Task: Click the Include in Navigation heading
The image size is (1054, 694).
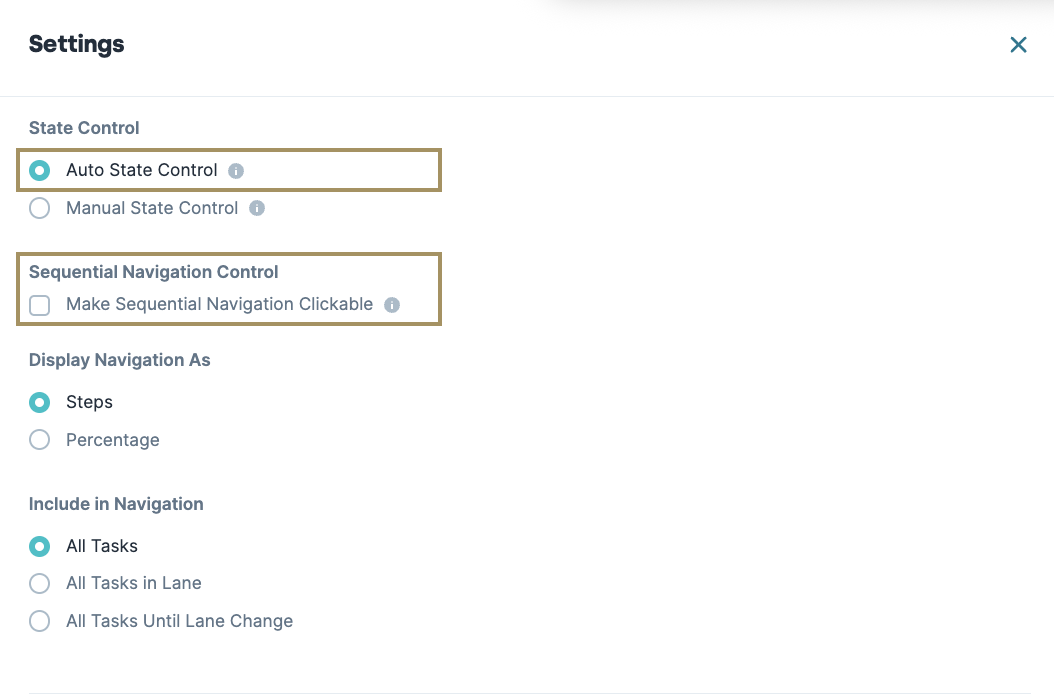Action: [116, 504]
